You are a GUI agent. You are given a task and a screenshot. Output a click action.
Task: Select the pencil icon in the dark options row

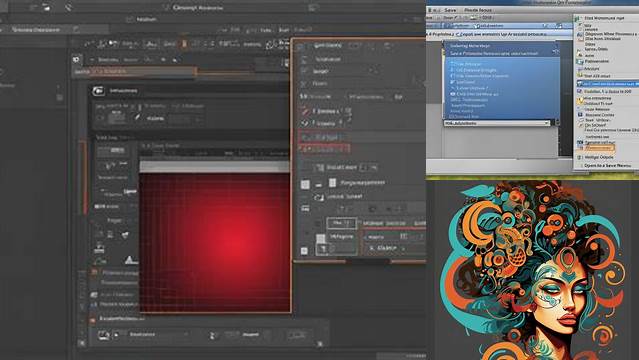click(x=138, y=117)
